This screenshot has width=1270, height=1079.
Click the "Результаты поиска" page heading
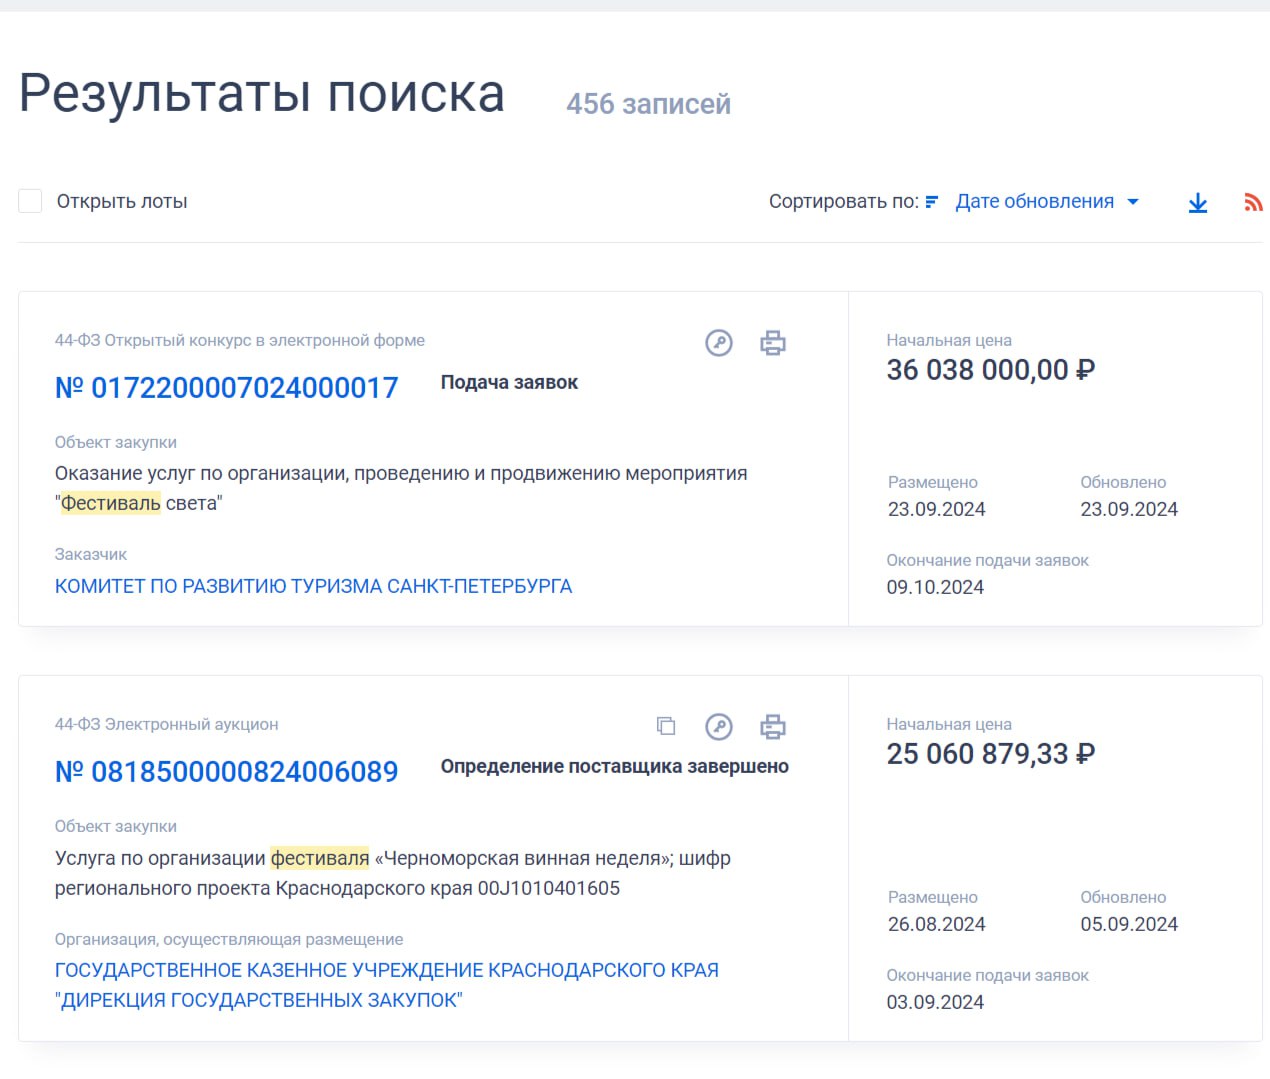coord(262,94)
